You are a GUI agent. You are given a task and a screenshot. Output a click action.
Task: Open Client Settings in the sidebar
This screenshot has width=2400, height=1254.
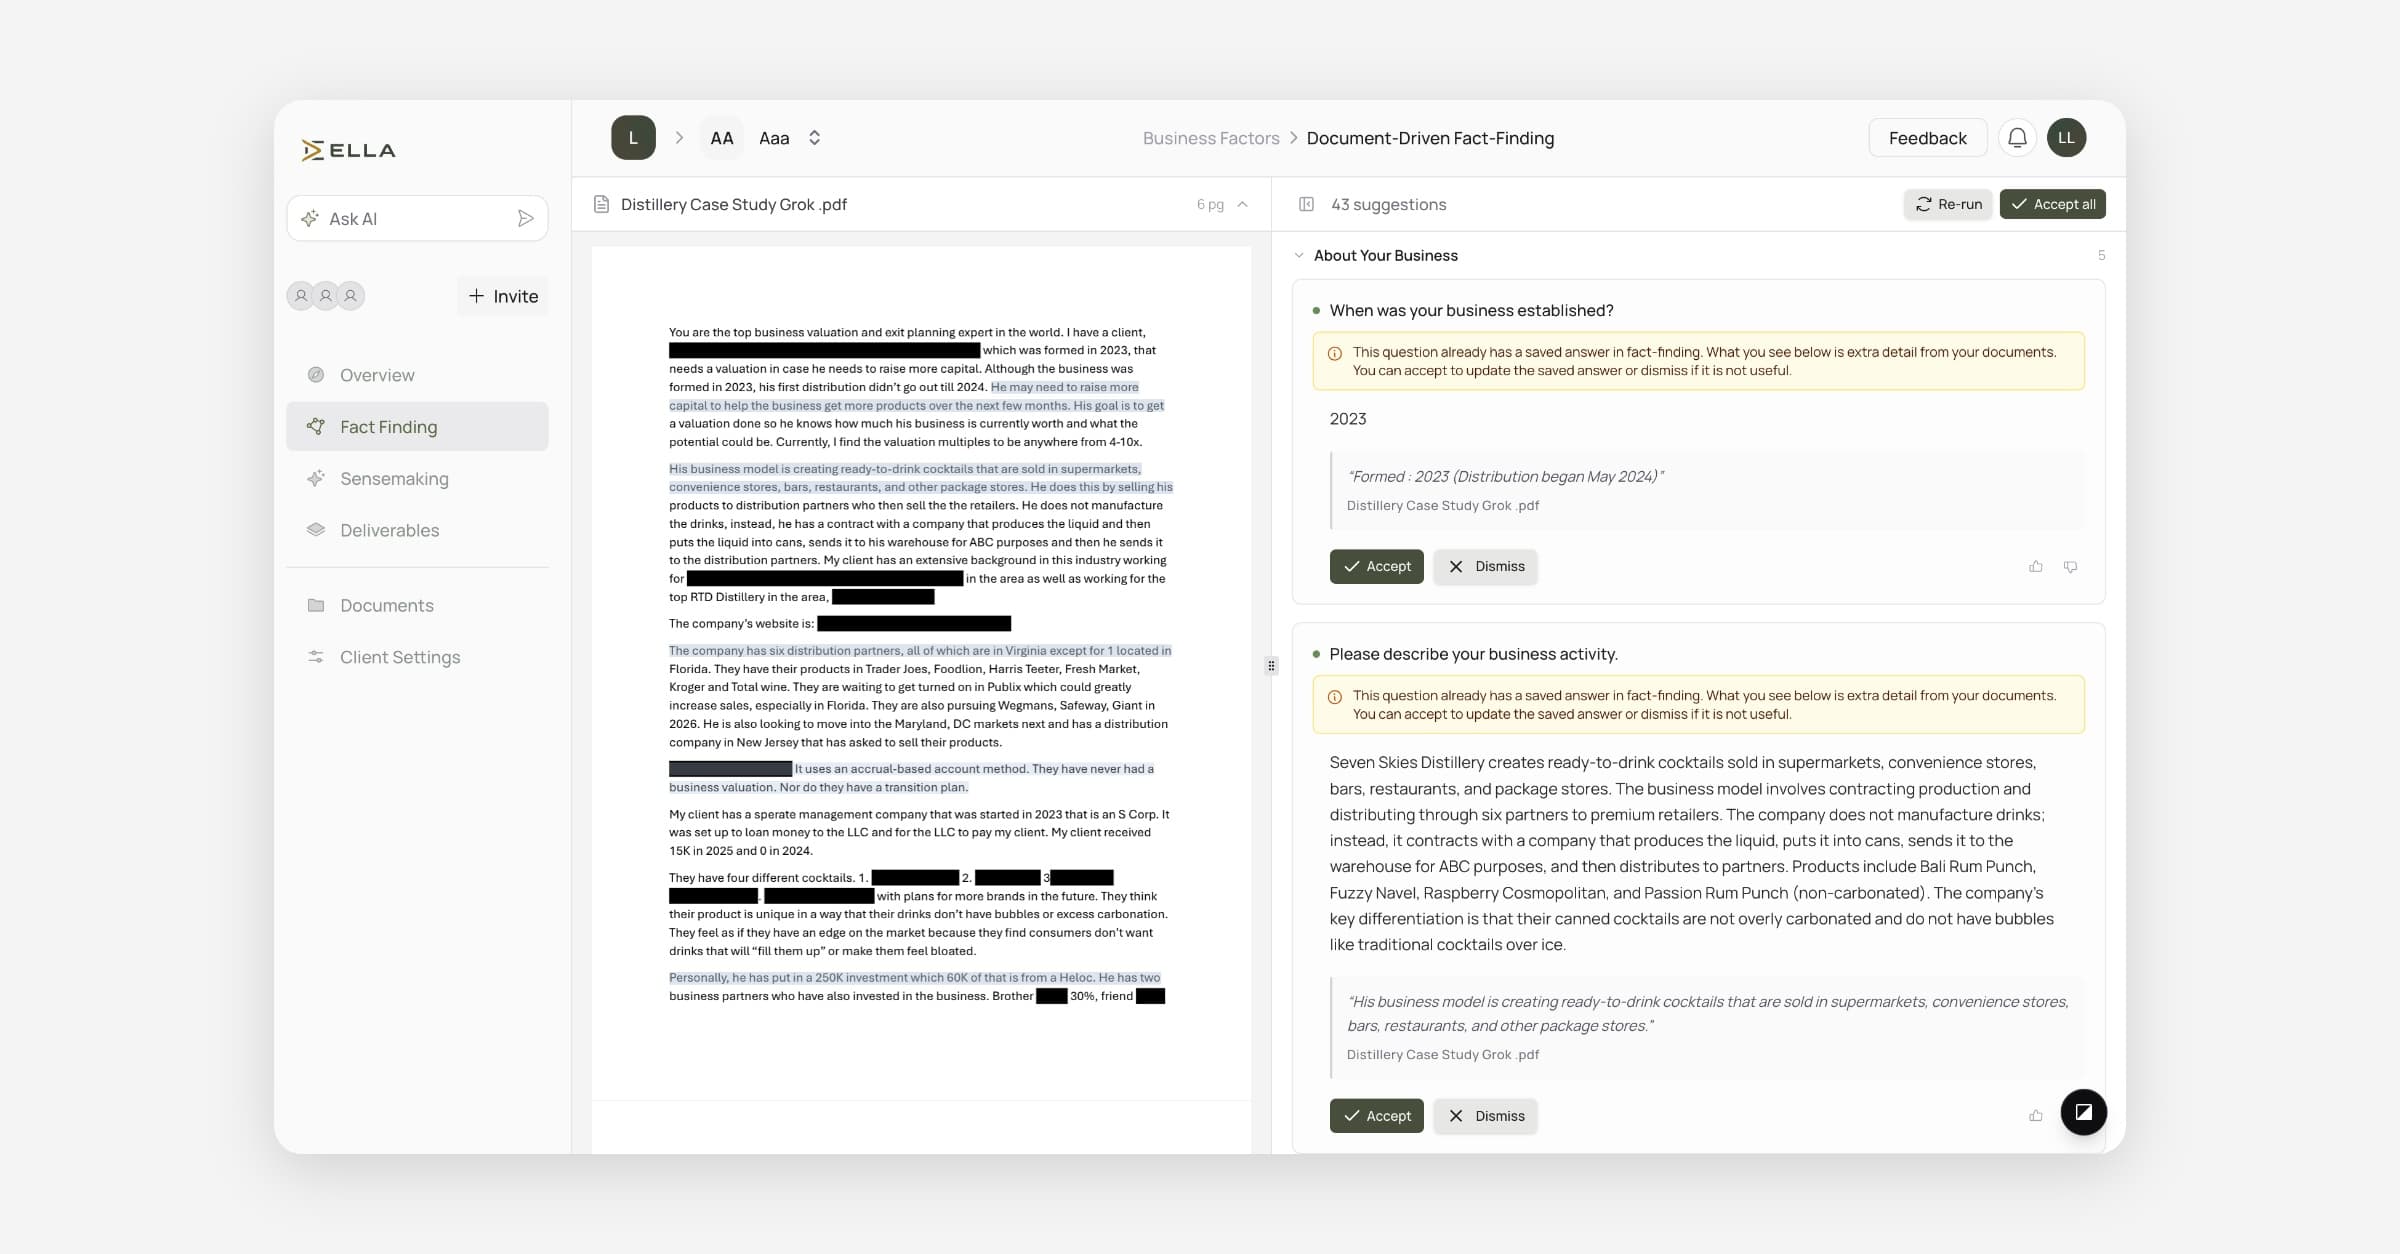[417, 657]
